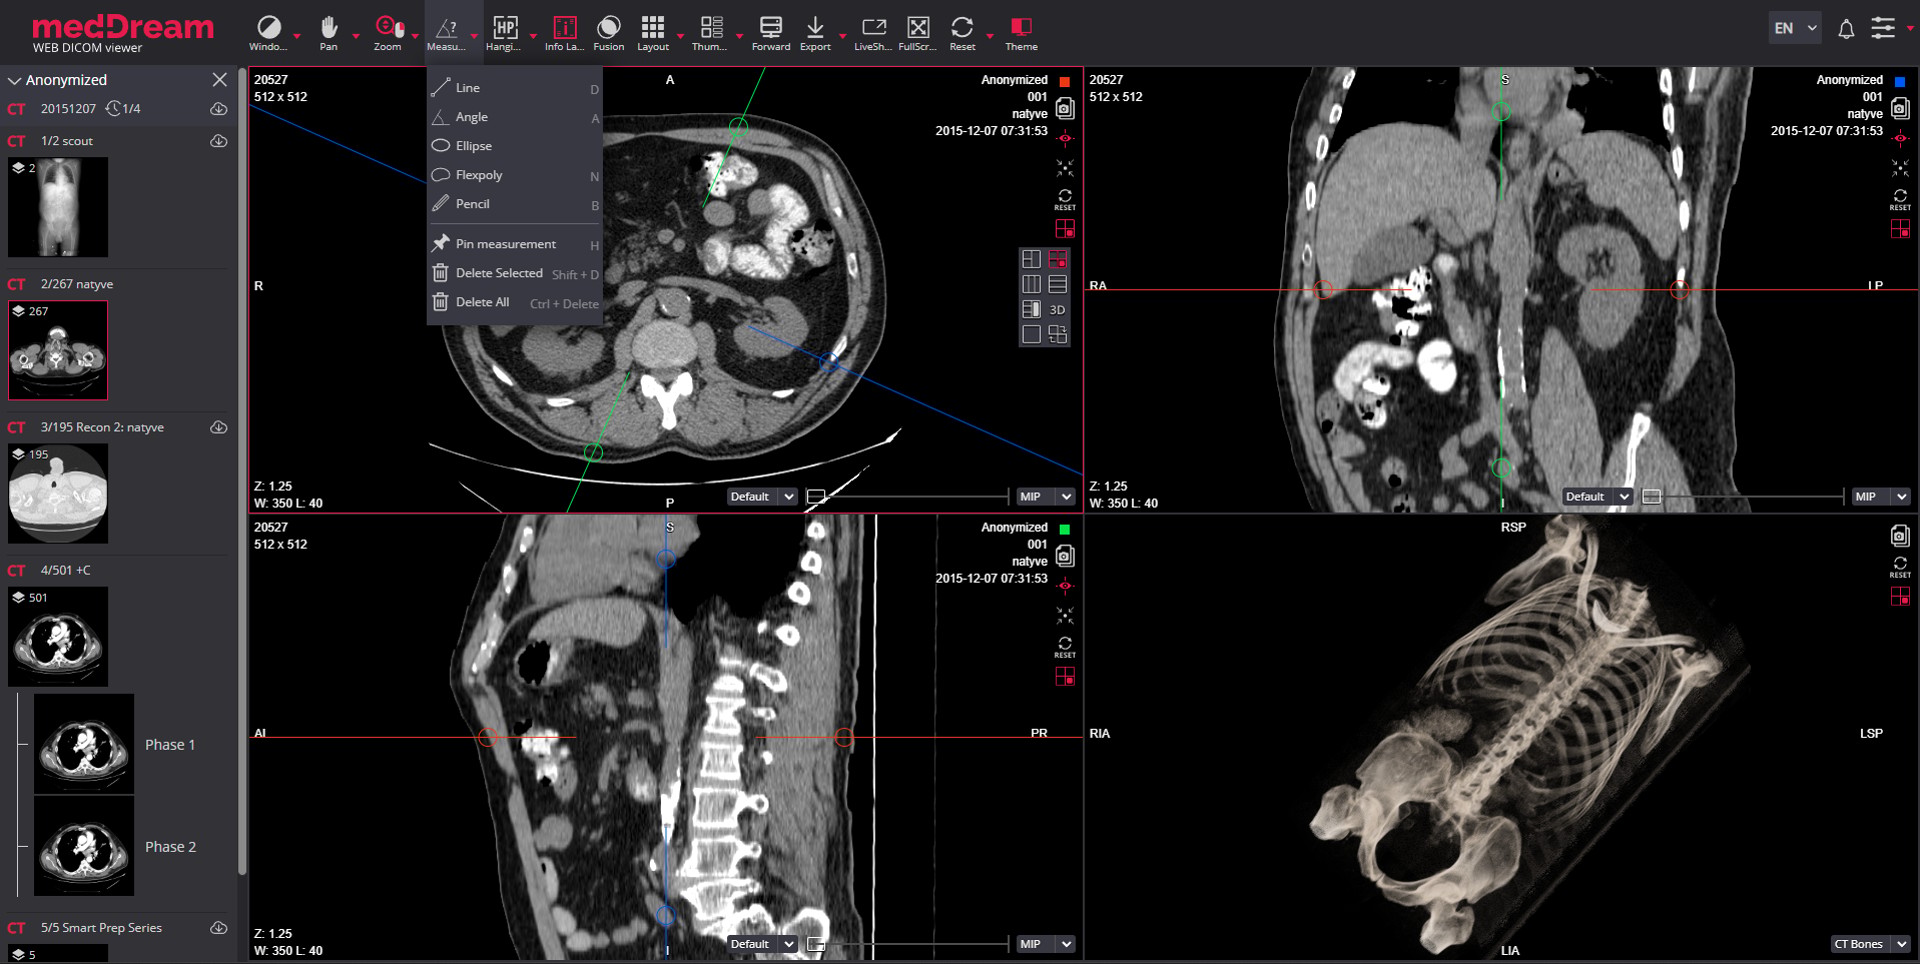Click RESET in the 3D viewport
Image resolution: width=1920 pixels, height=964 pixels.
click(1900, 567)
